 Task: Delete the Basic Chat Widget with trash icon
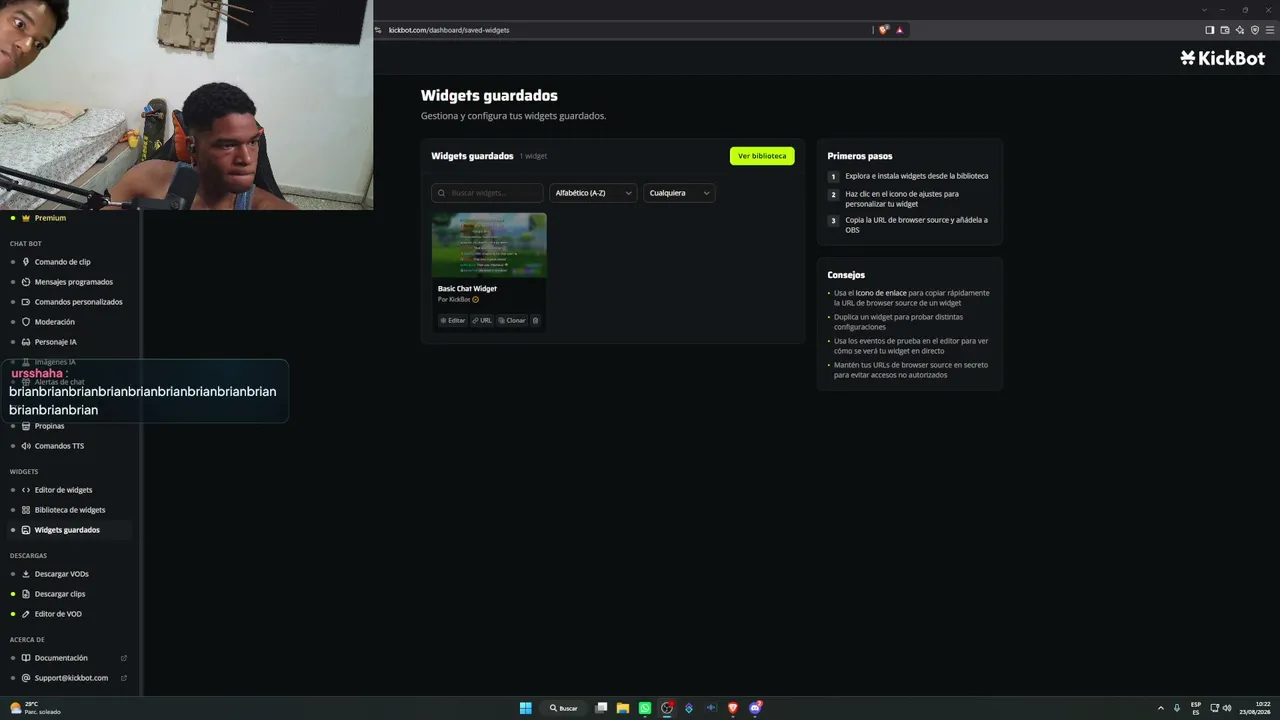[x=535, y=321]
